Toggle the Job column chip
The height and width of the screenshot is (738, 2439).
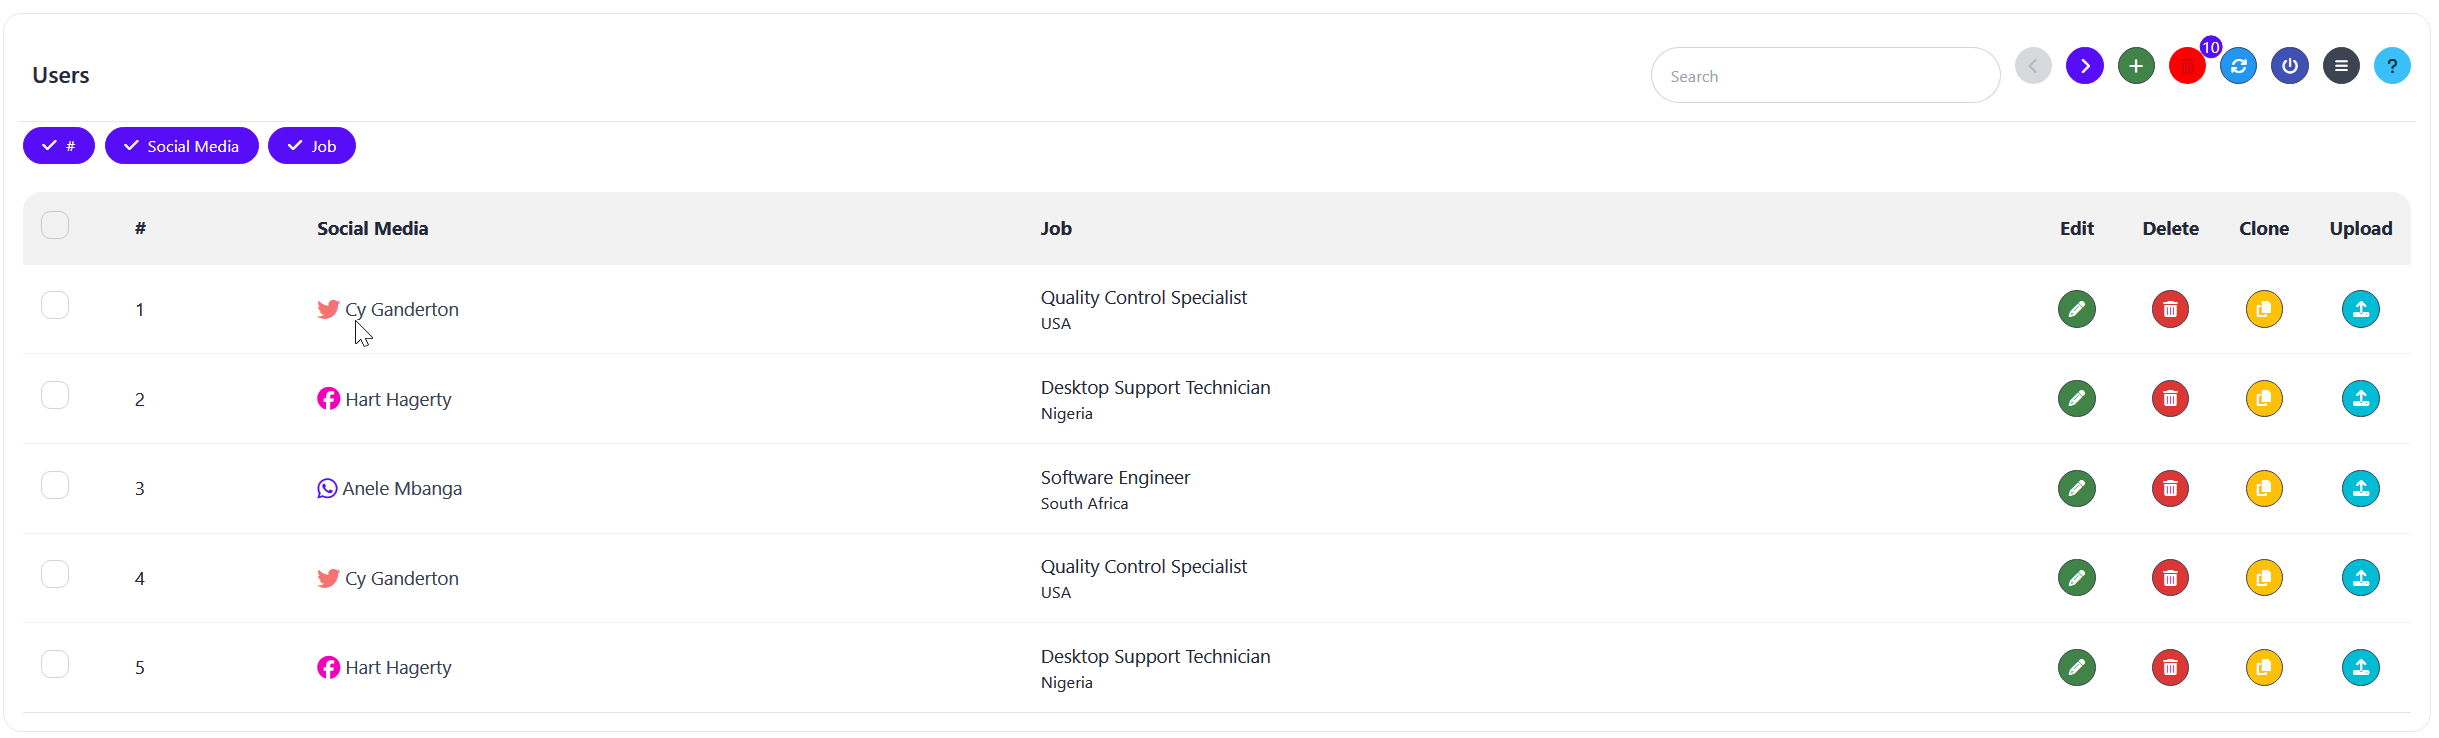[311, 146]
